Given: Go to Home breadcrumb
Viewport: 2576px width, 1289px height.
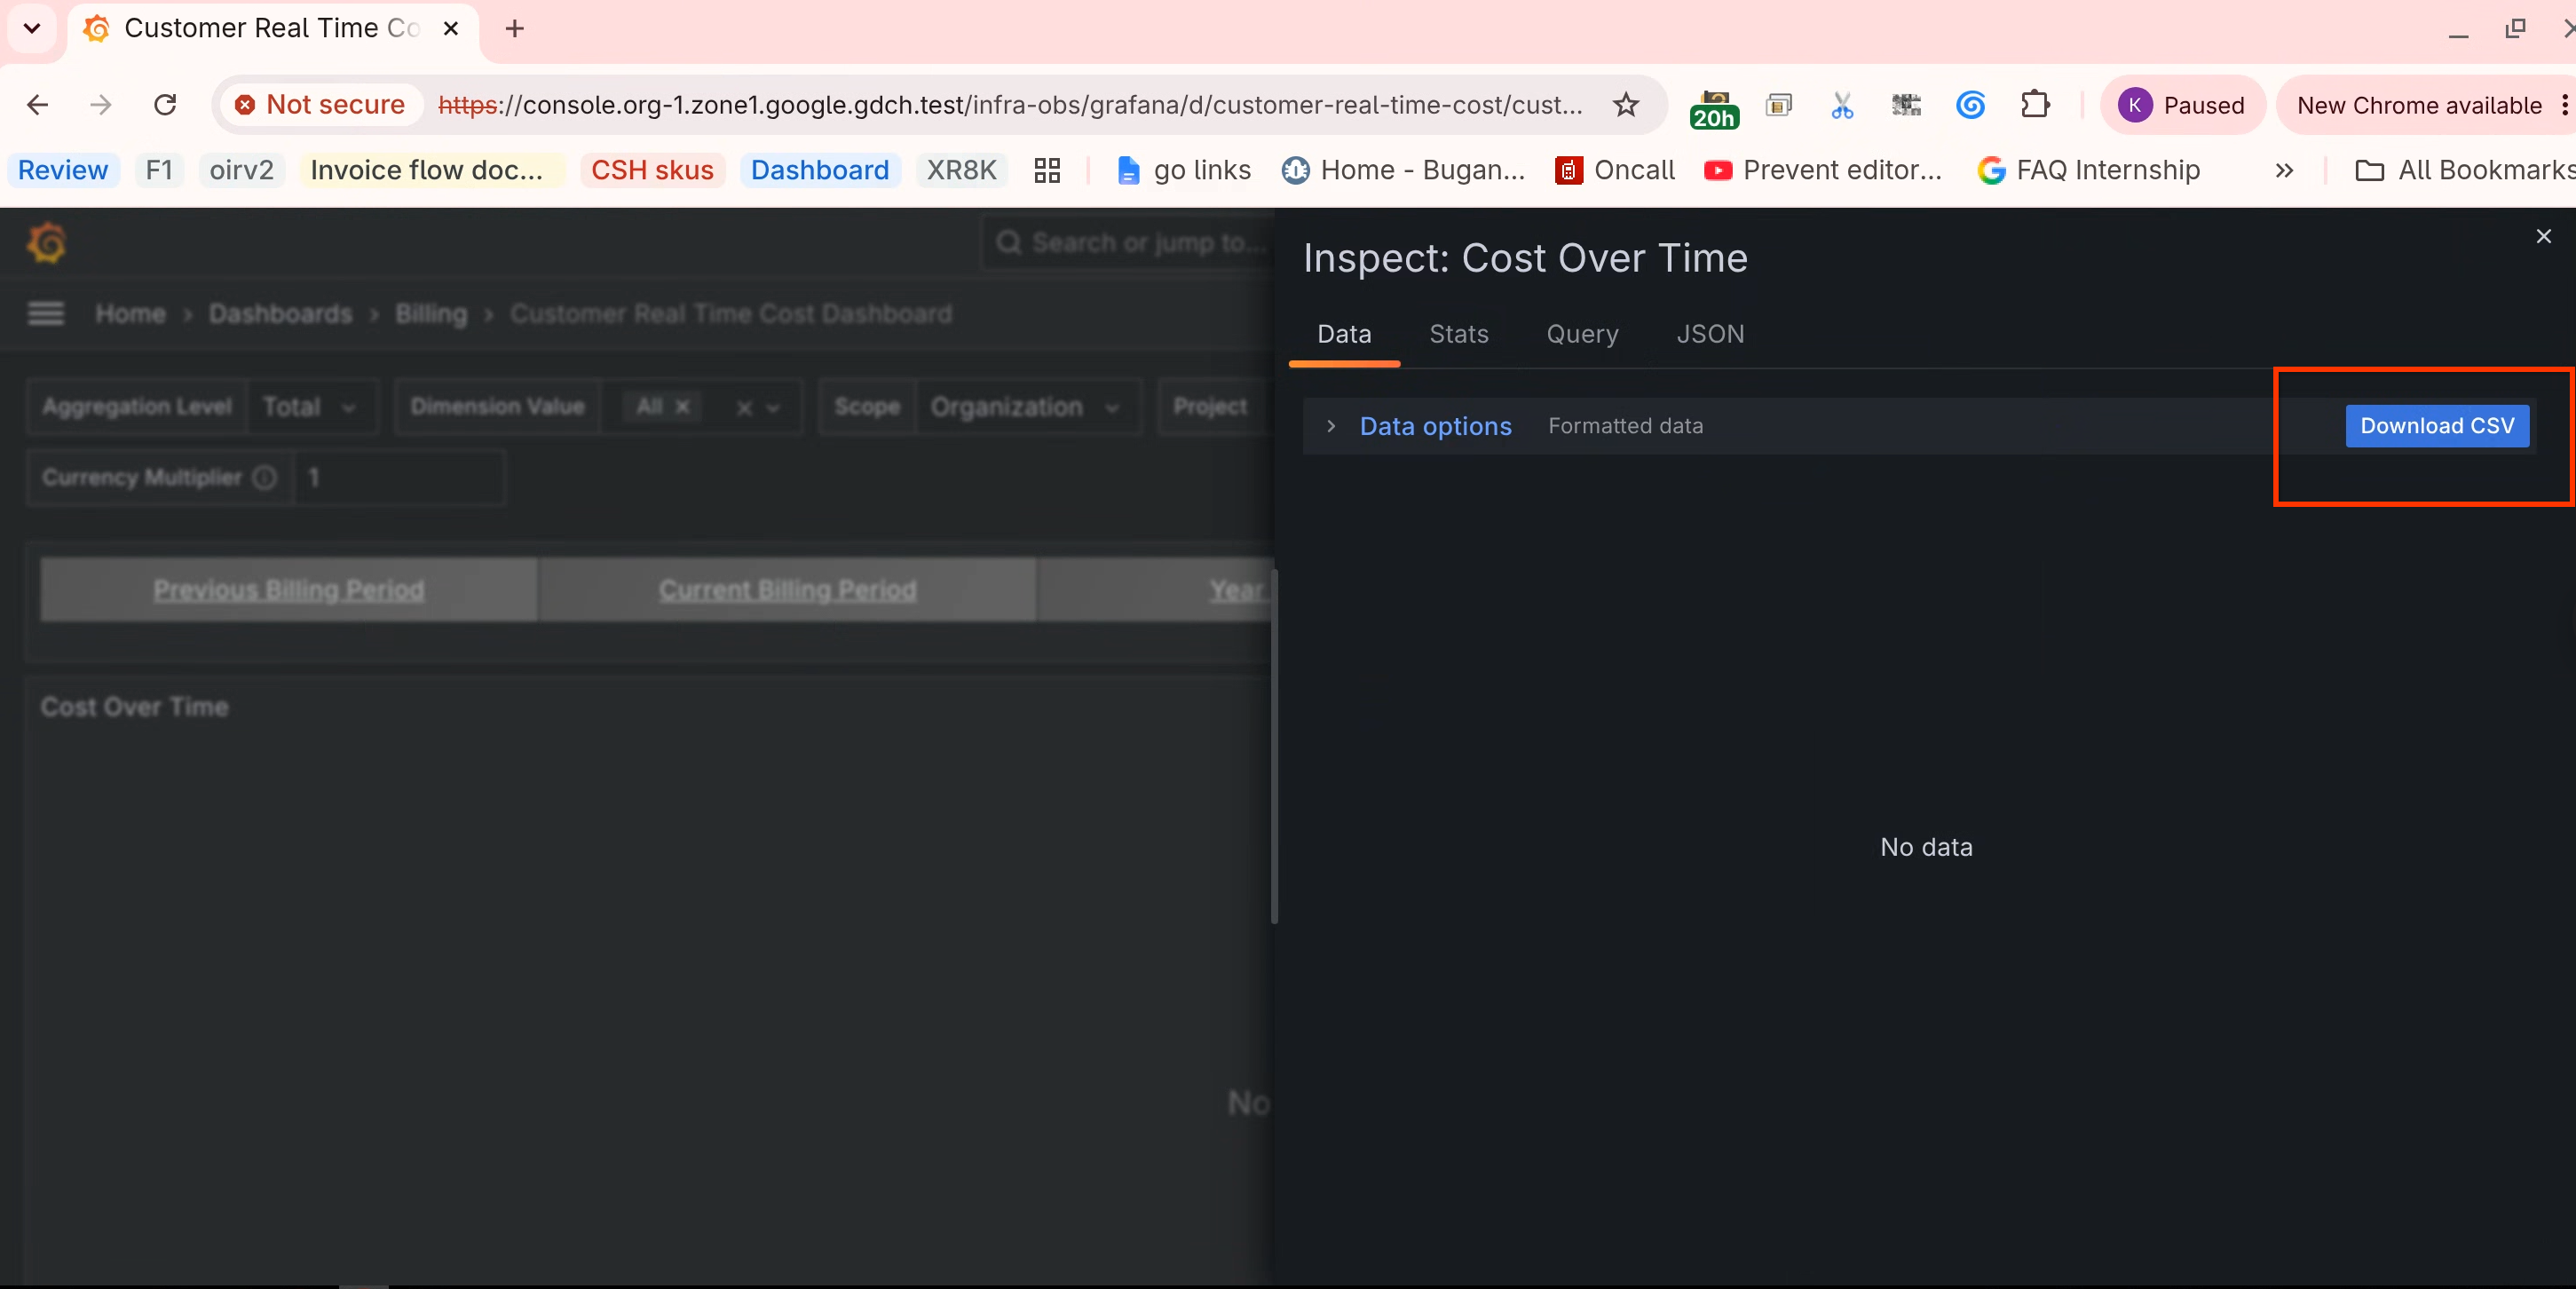Looking at the screenshot, I should point(130,314).
